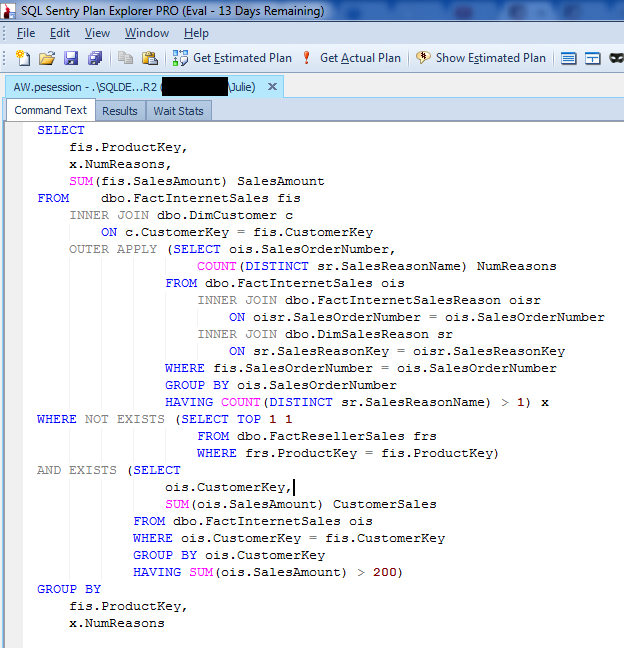The height and width of the screenshot is (648, 624).
Task: Click dbo.FactInternetSalesReason oisr text
Action: (x=412, y=300)
